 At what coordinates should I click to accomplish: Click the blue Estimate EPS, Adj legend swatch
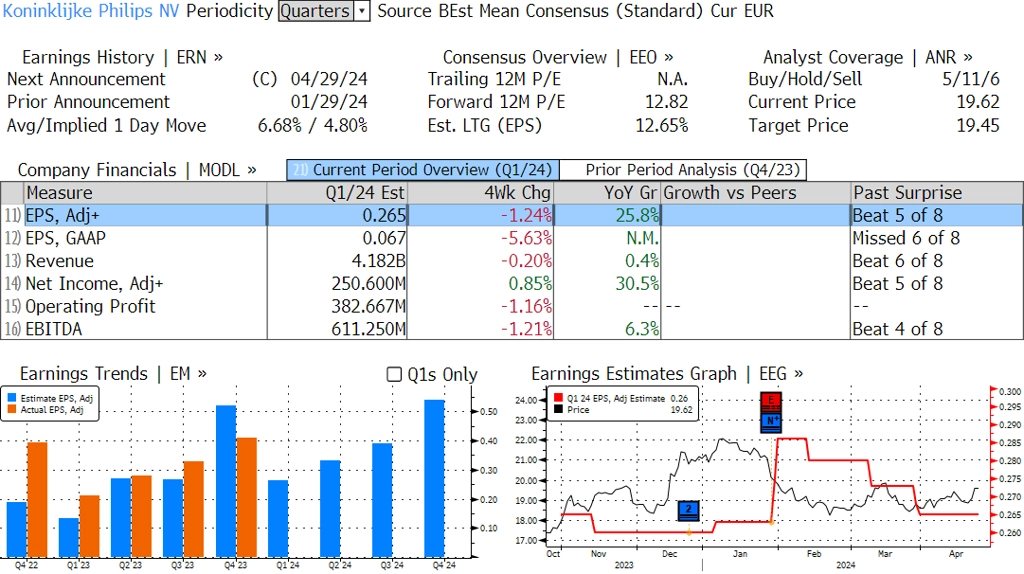12,398
